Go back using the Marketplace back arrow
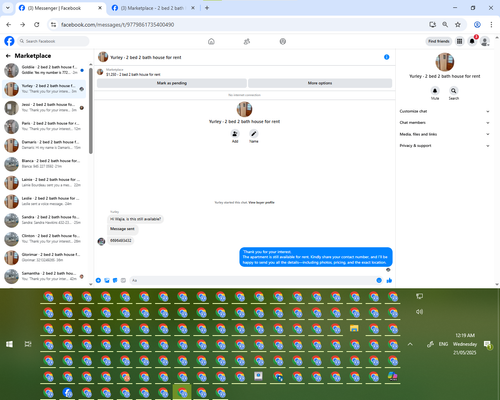 (x=8, y=56)
